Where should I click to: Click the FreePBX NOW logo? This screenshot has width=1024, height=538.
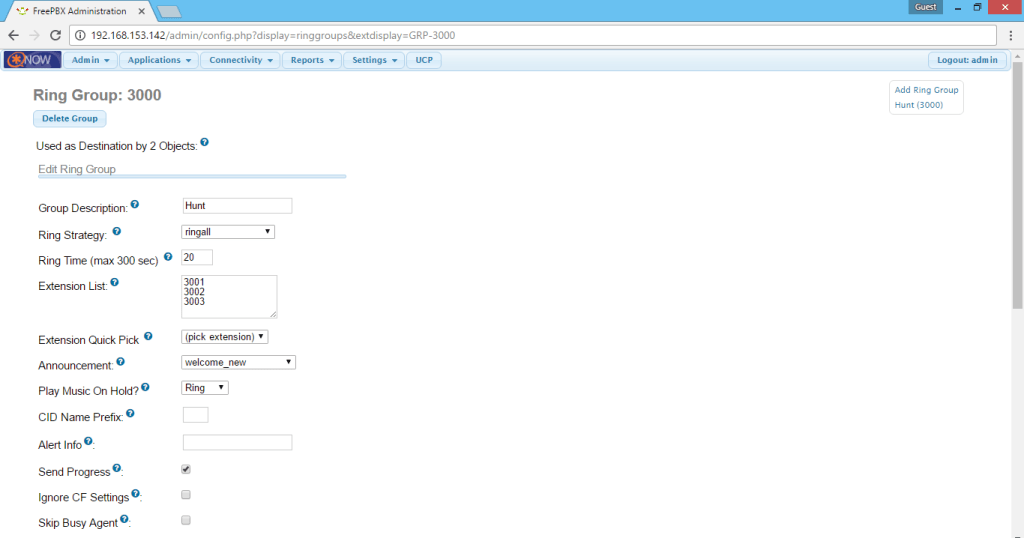32,60
